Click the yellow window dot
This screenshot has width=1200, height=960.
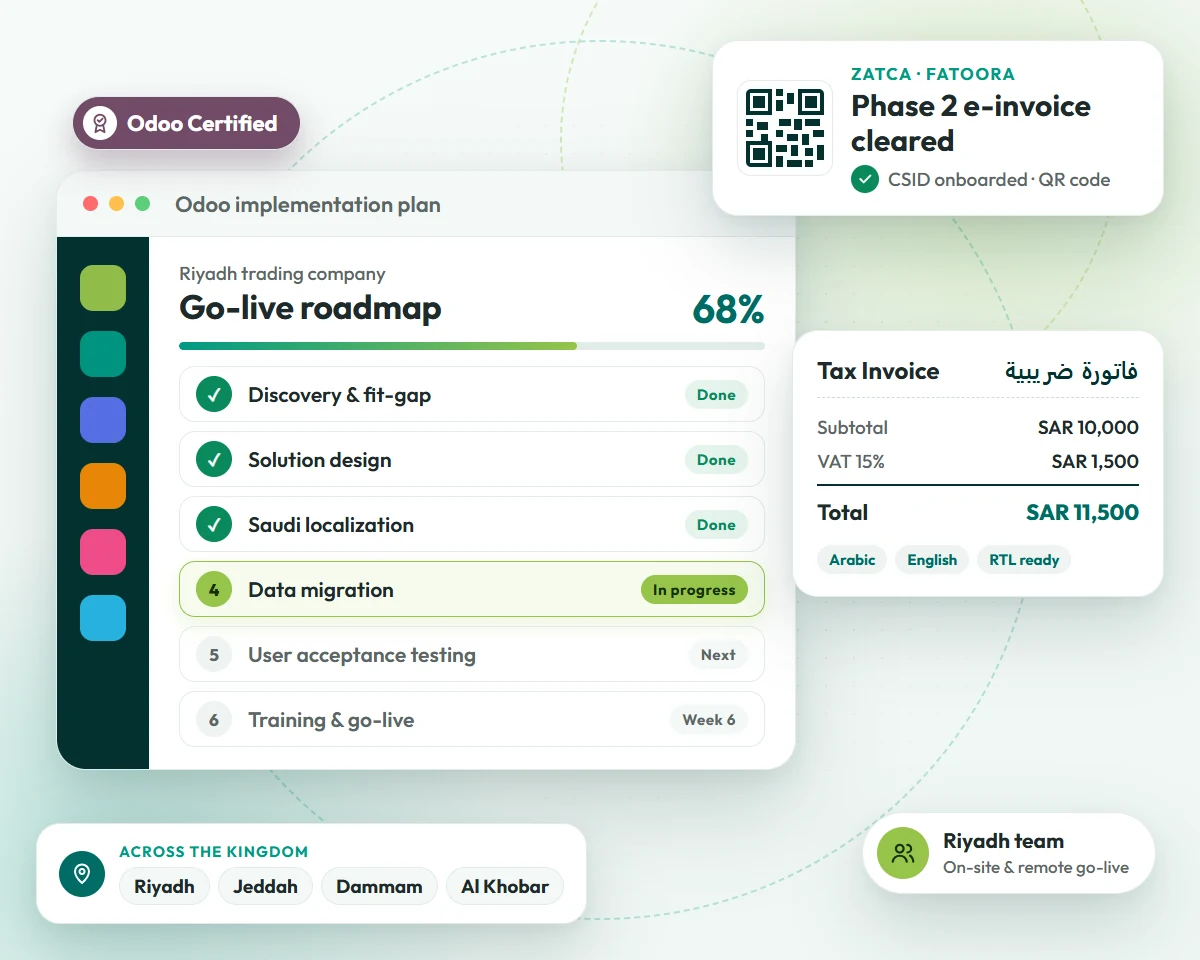116,204
